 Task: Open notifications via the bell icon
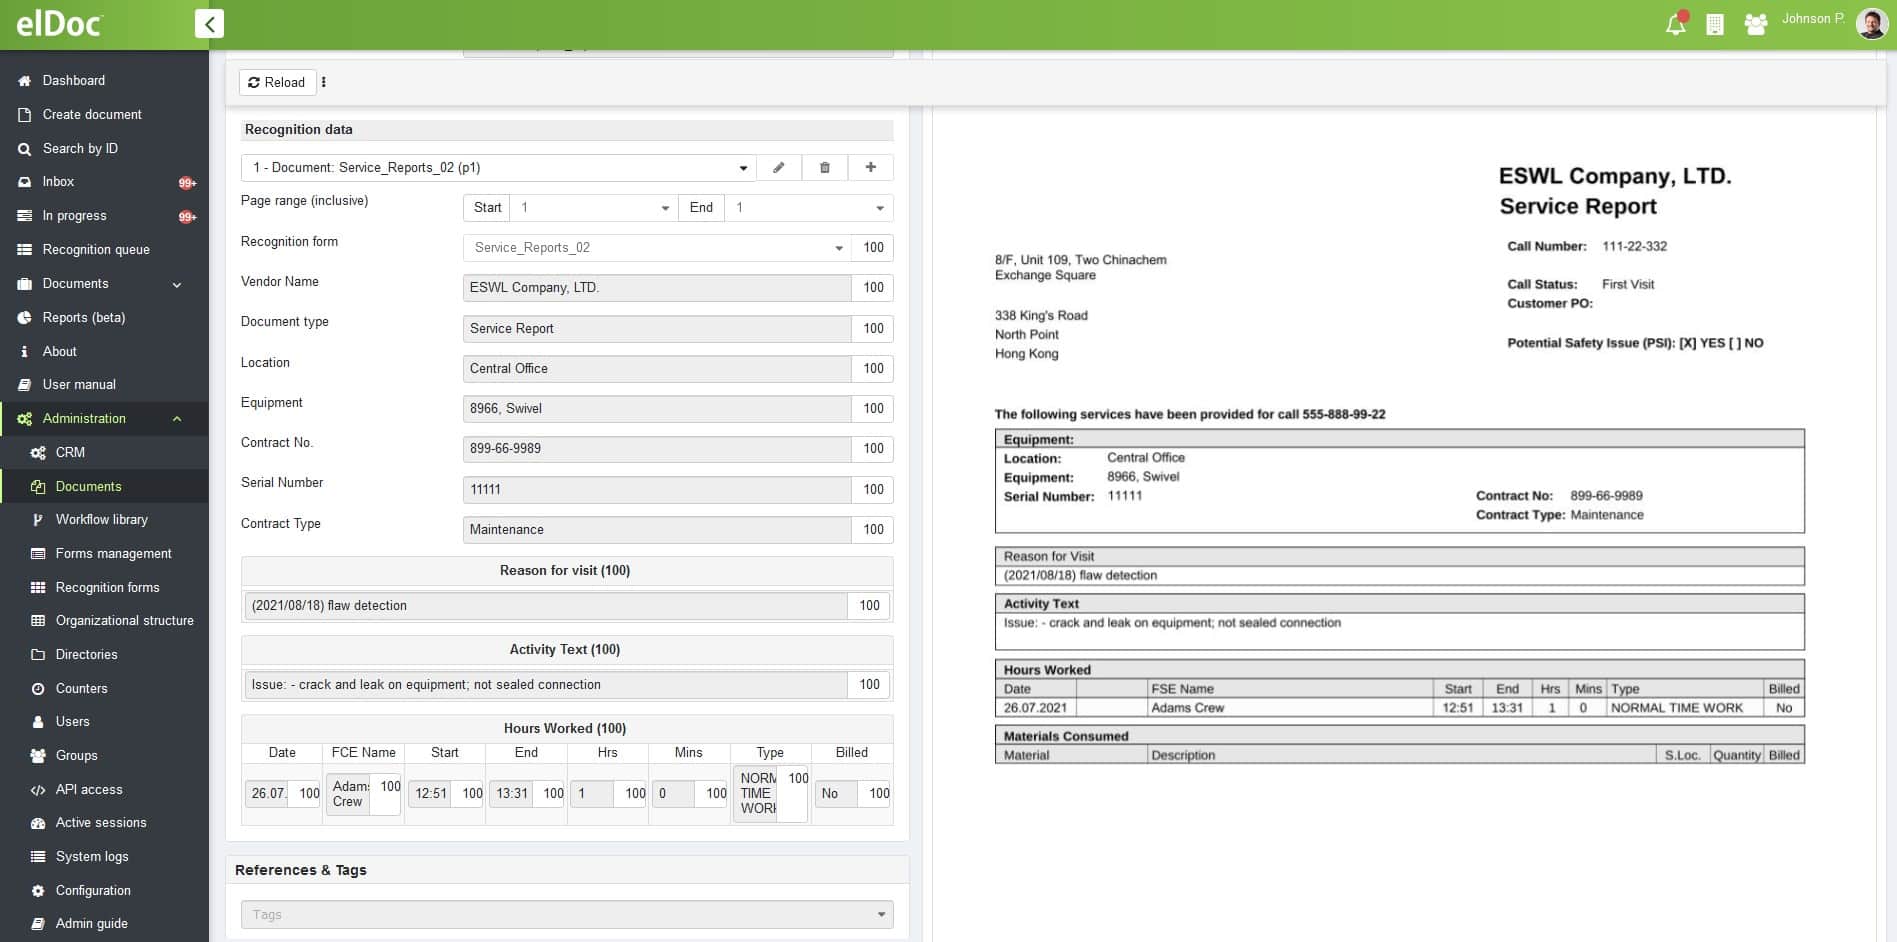1676,23
